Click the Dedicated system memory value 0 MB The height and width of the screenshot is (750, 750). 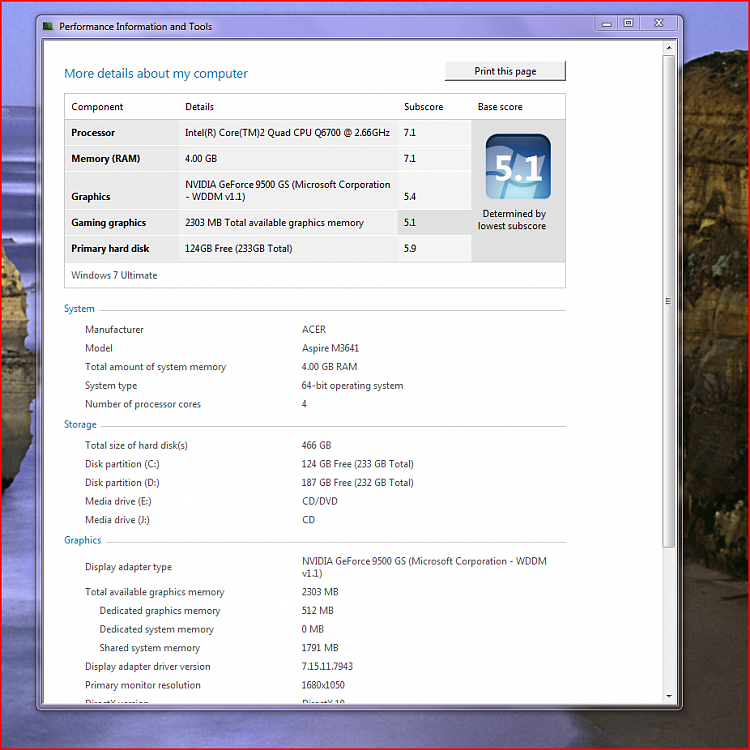[313, 629]
